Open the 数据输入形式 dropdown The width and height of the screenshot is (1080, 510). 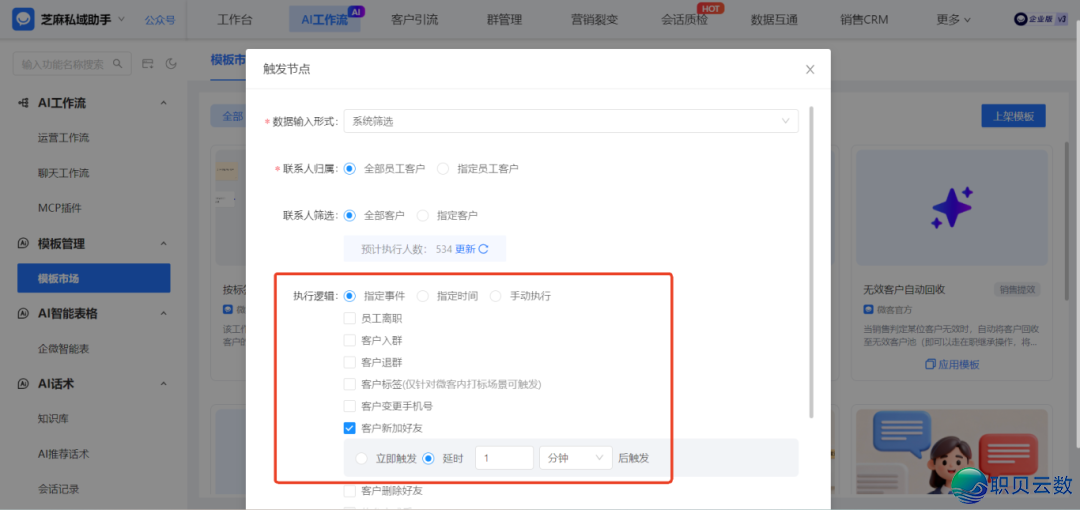pos(570,121)
